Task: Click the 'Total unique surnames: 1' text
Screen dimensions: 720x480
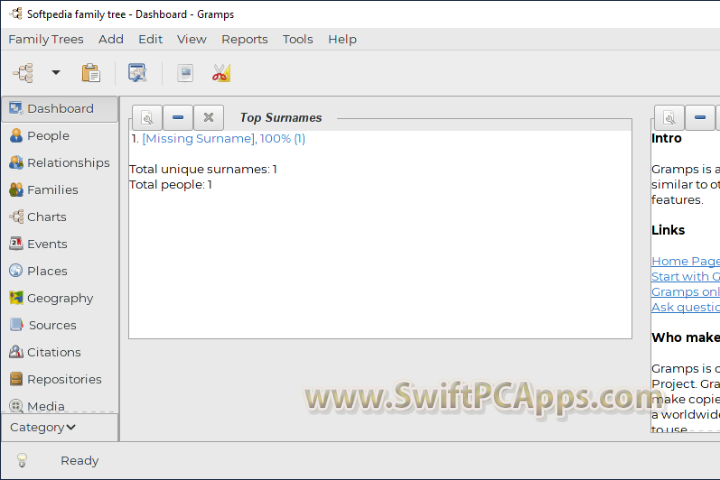Action: [x=203, y=169]
